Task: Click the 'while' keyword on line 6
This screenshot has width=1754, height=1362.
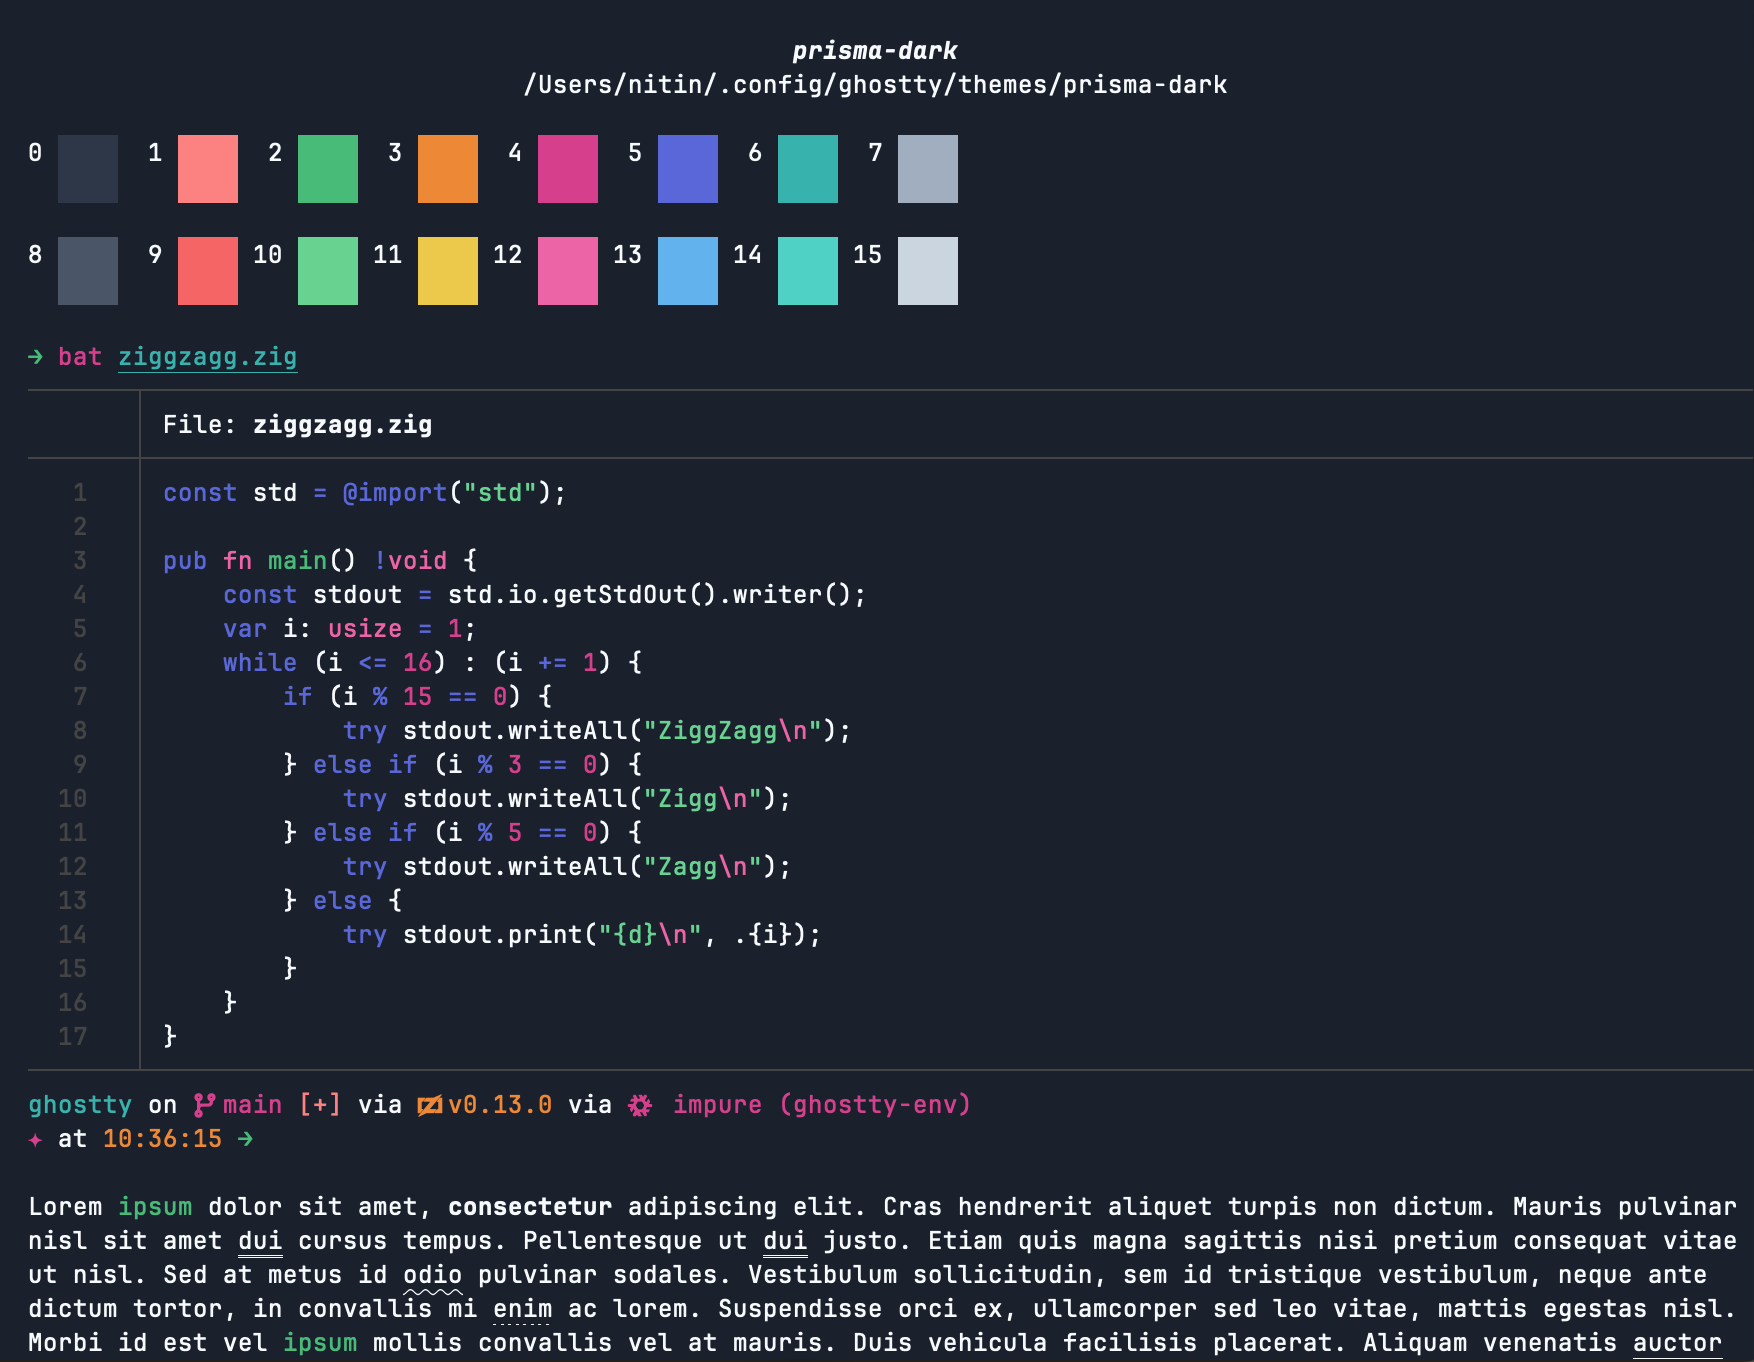Action: point(260,663)
